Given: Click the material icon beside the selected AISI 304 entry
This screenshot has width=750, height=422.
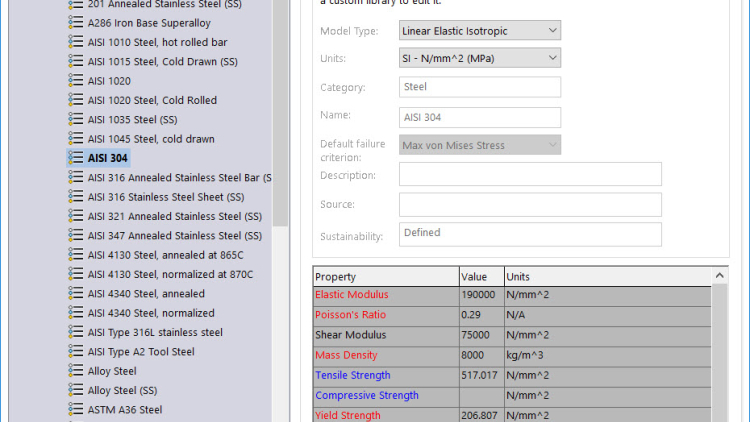Looking at the screenshot, I should pos(76,158).
